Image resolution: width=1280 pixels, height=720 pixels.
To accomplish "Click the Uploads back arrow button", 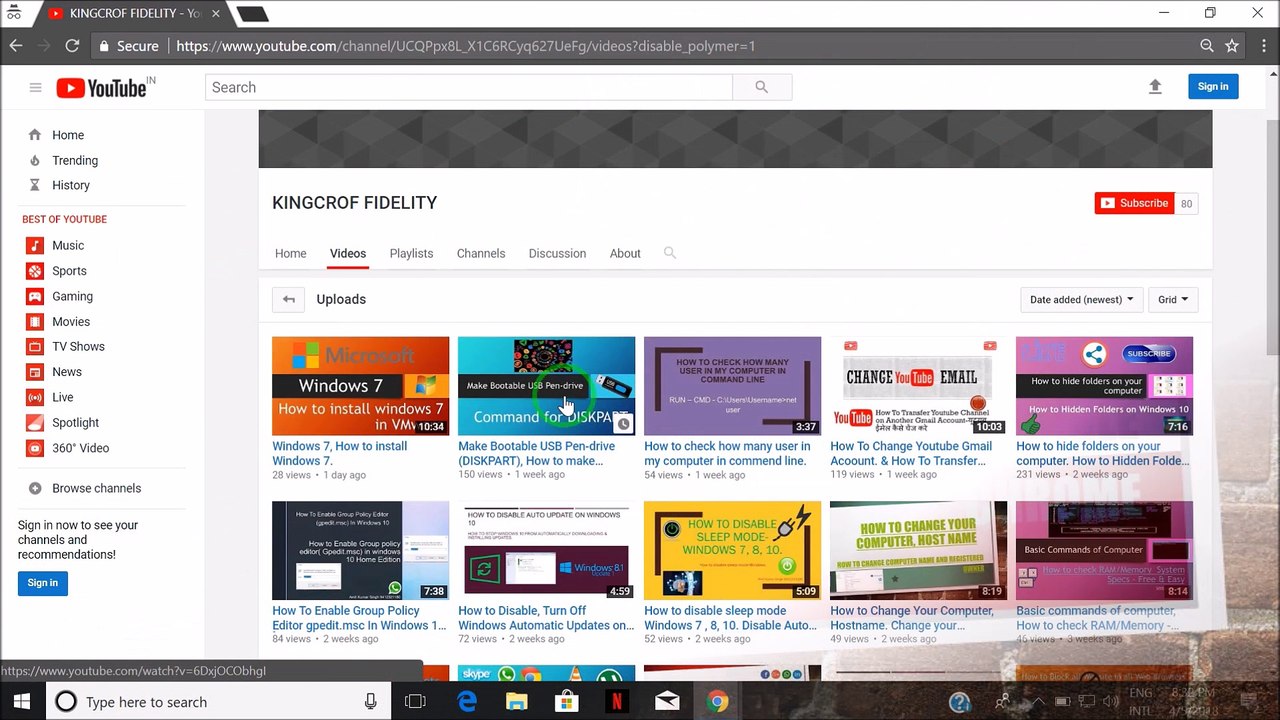I will tap(289, 299).
